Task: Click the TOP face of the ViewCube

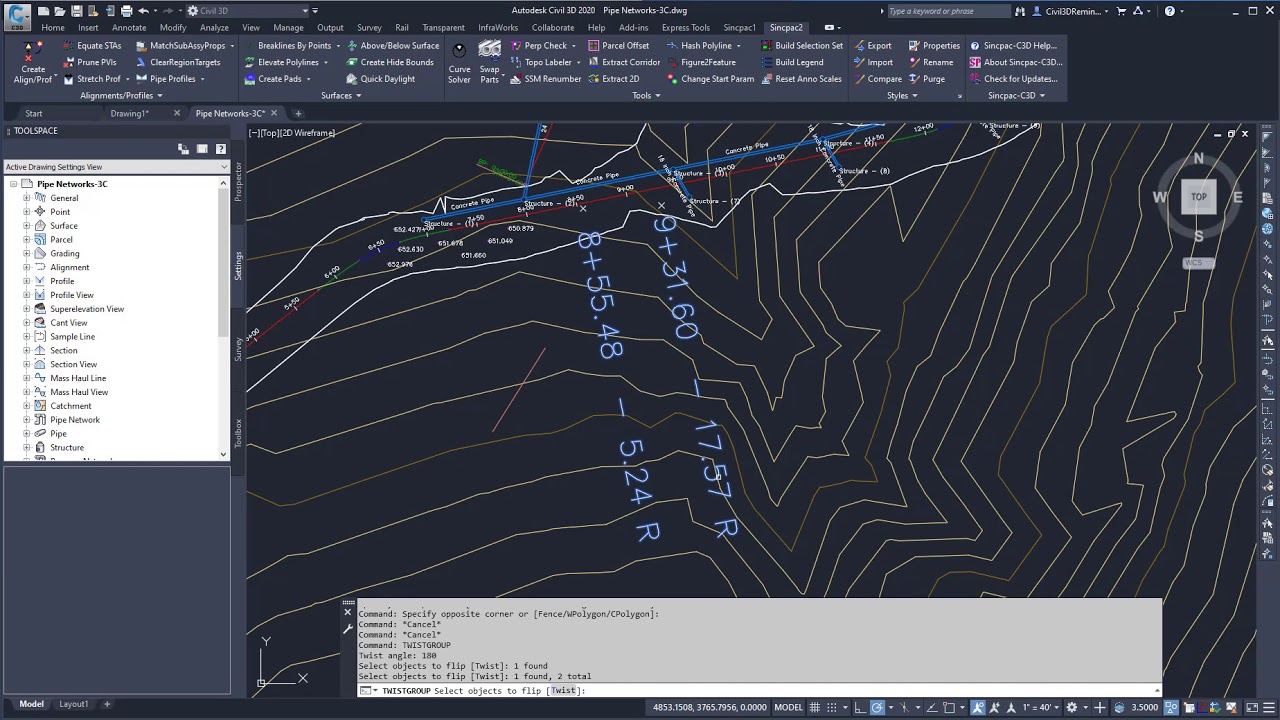Action: 1198,197
